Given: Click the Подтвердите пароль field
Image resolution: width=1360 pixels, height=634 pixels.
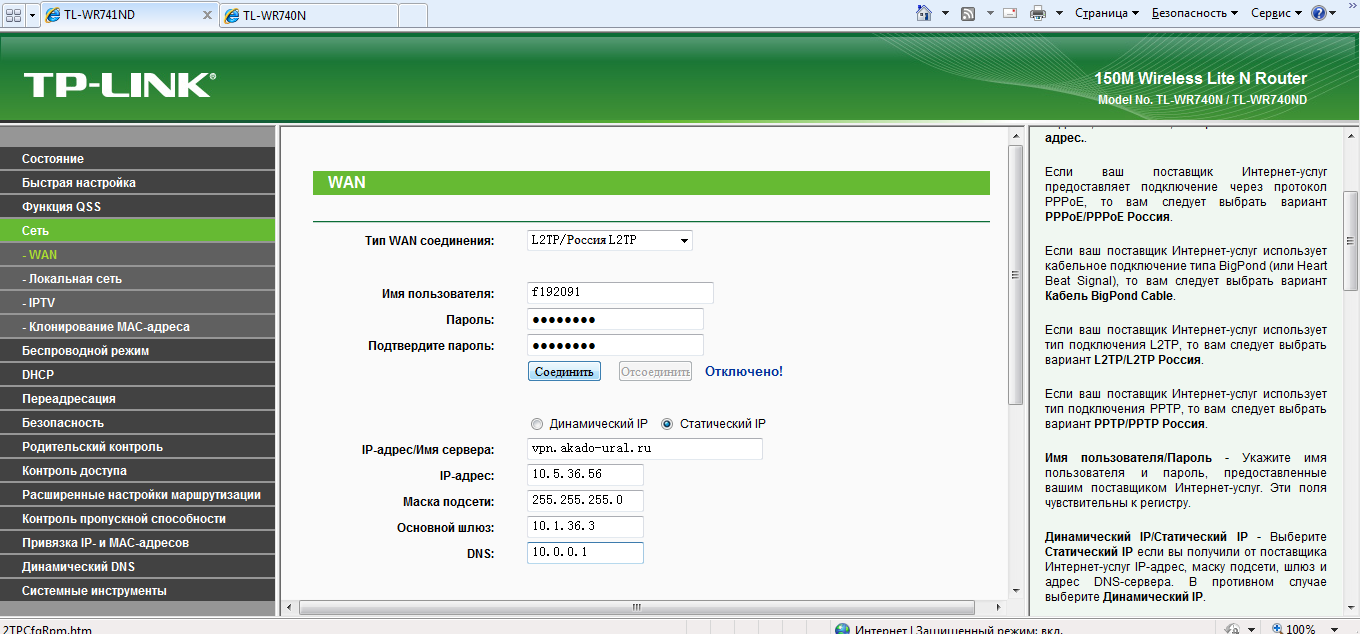Looking at the screenshot, I should 615,345.
